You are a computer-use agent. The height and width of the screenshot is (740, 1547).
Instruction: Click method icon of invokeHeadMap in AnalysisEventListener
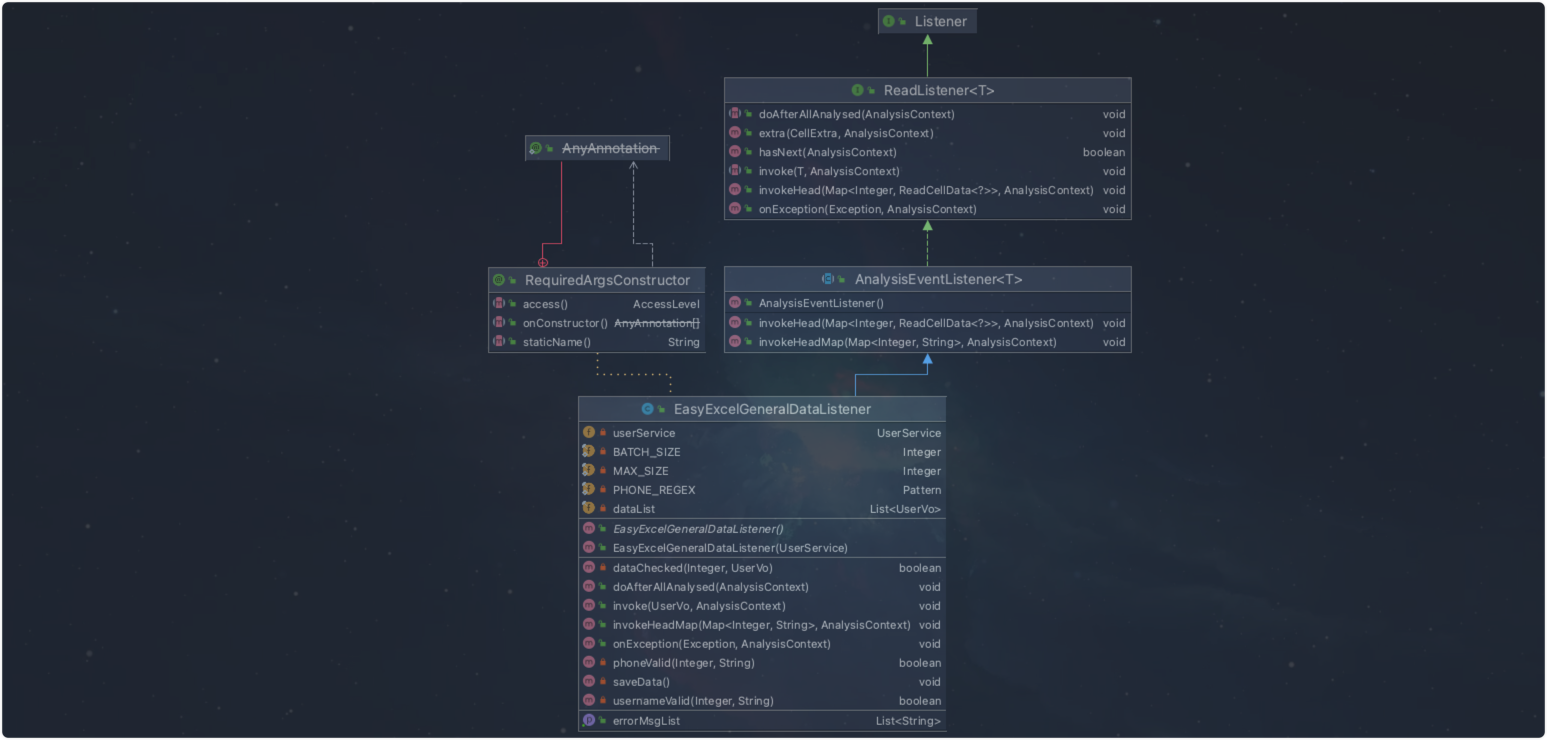point(735,342)
